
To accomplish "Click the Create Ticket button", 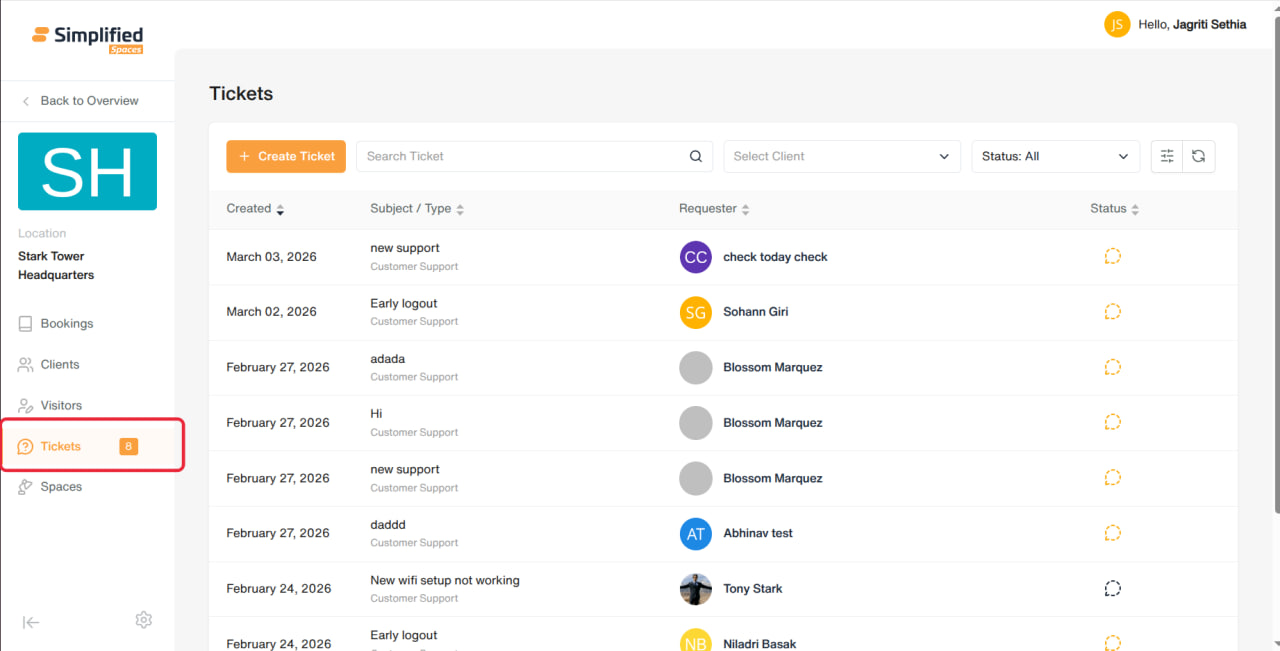I will (286, 156).
